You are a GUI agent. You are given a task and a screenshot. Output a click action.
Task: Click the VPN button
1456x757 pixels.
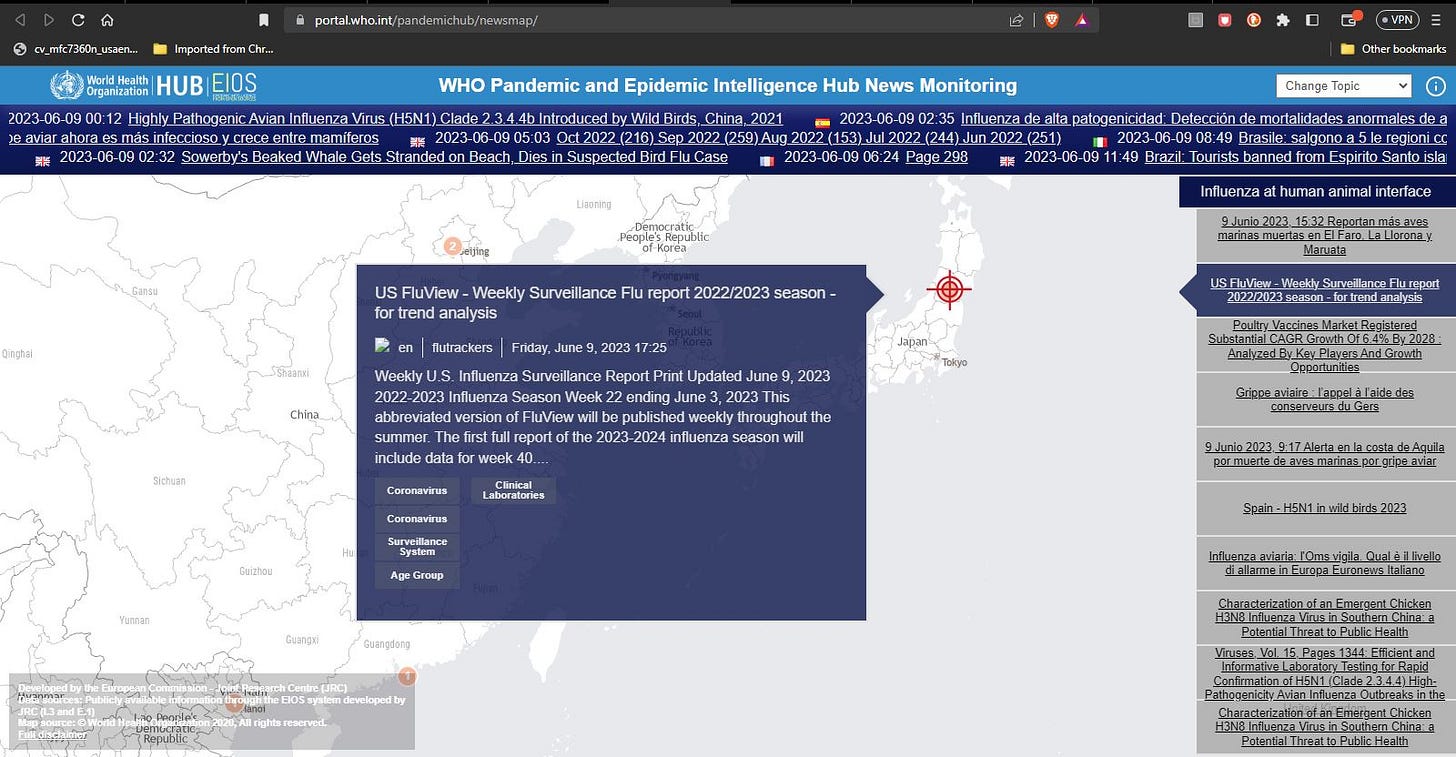tap(1397, 19)
